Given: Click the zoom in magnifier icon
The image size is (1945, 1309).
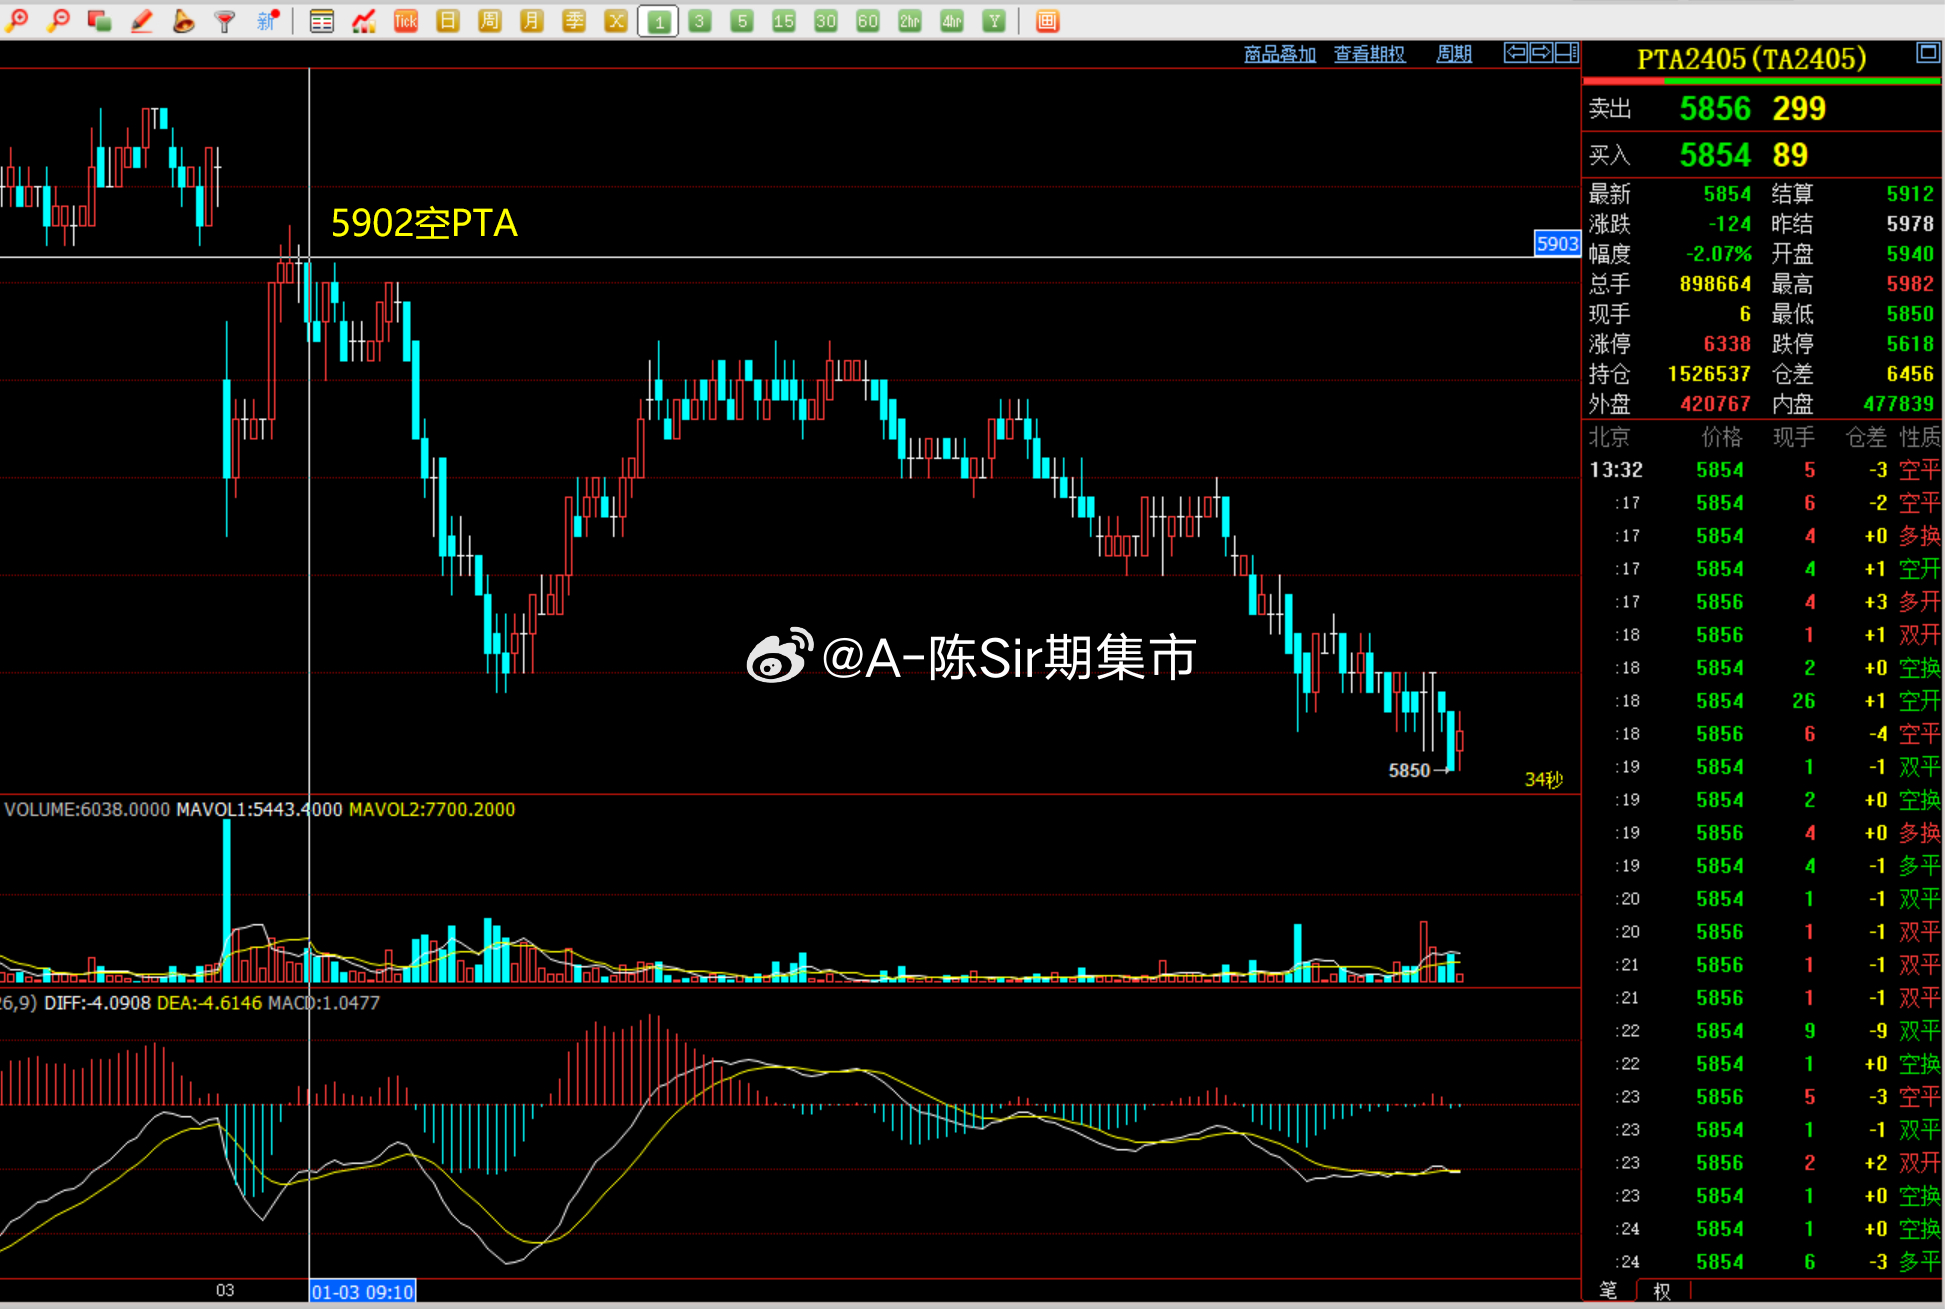Looking at the screenshot, I should 17,20.
